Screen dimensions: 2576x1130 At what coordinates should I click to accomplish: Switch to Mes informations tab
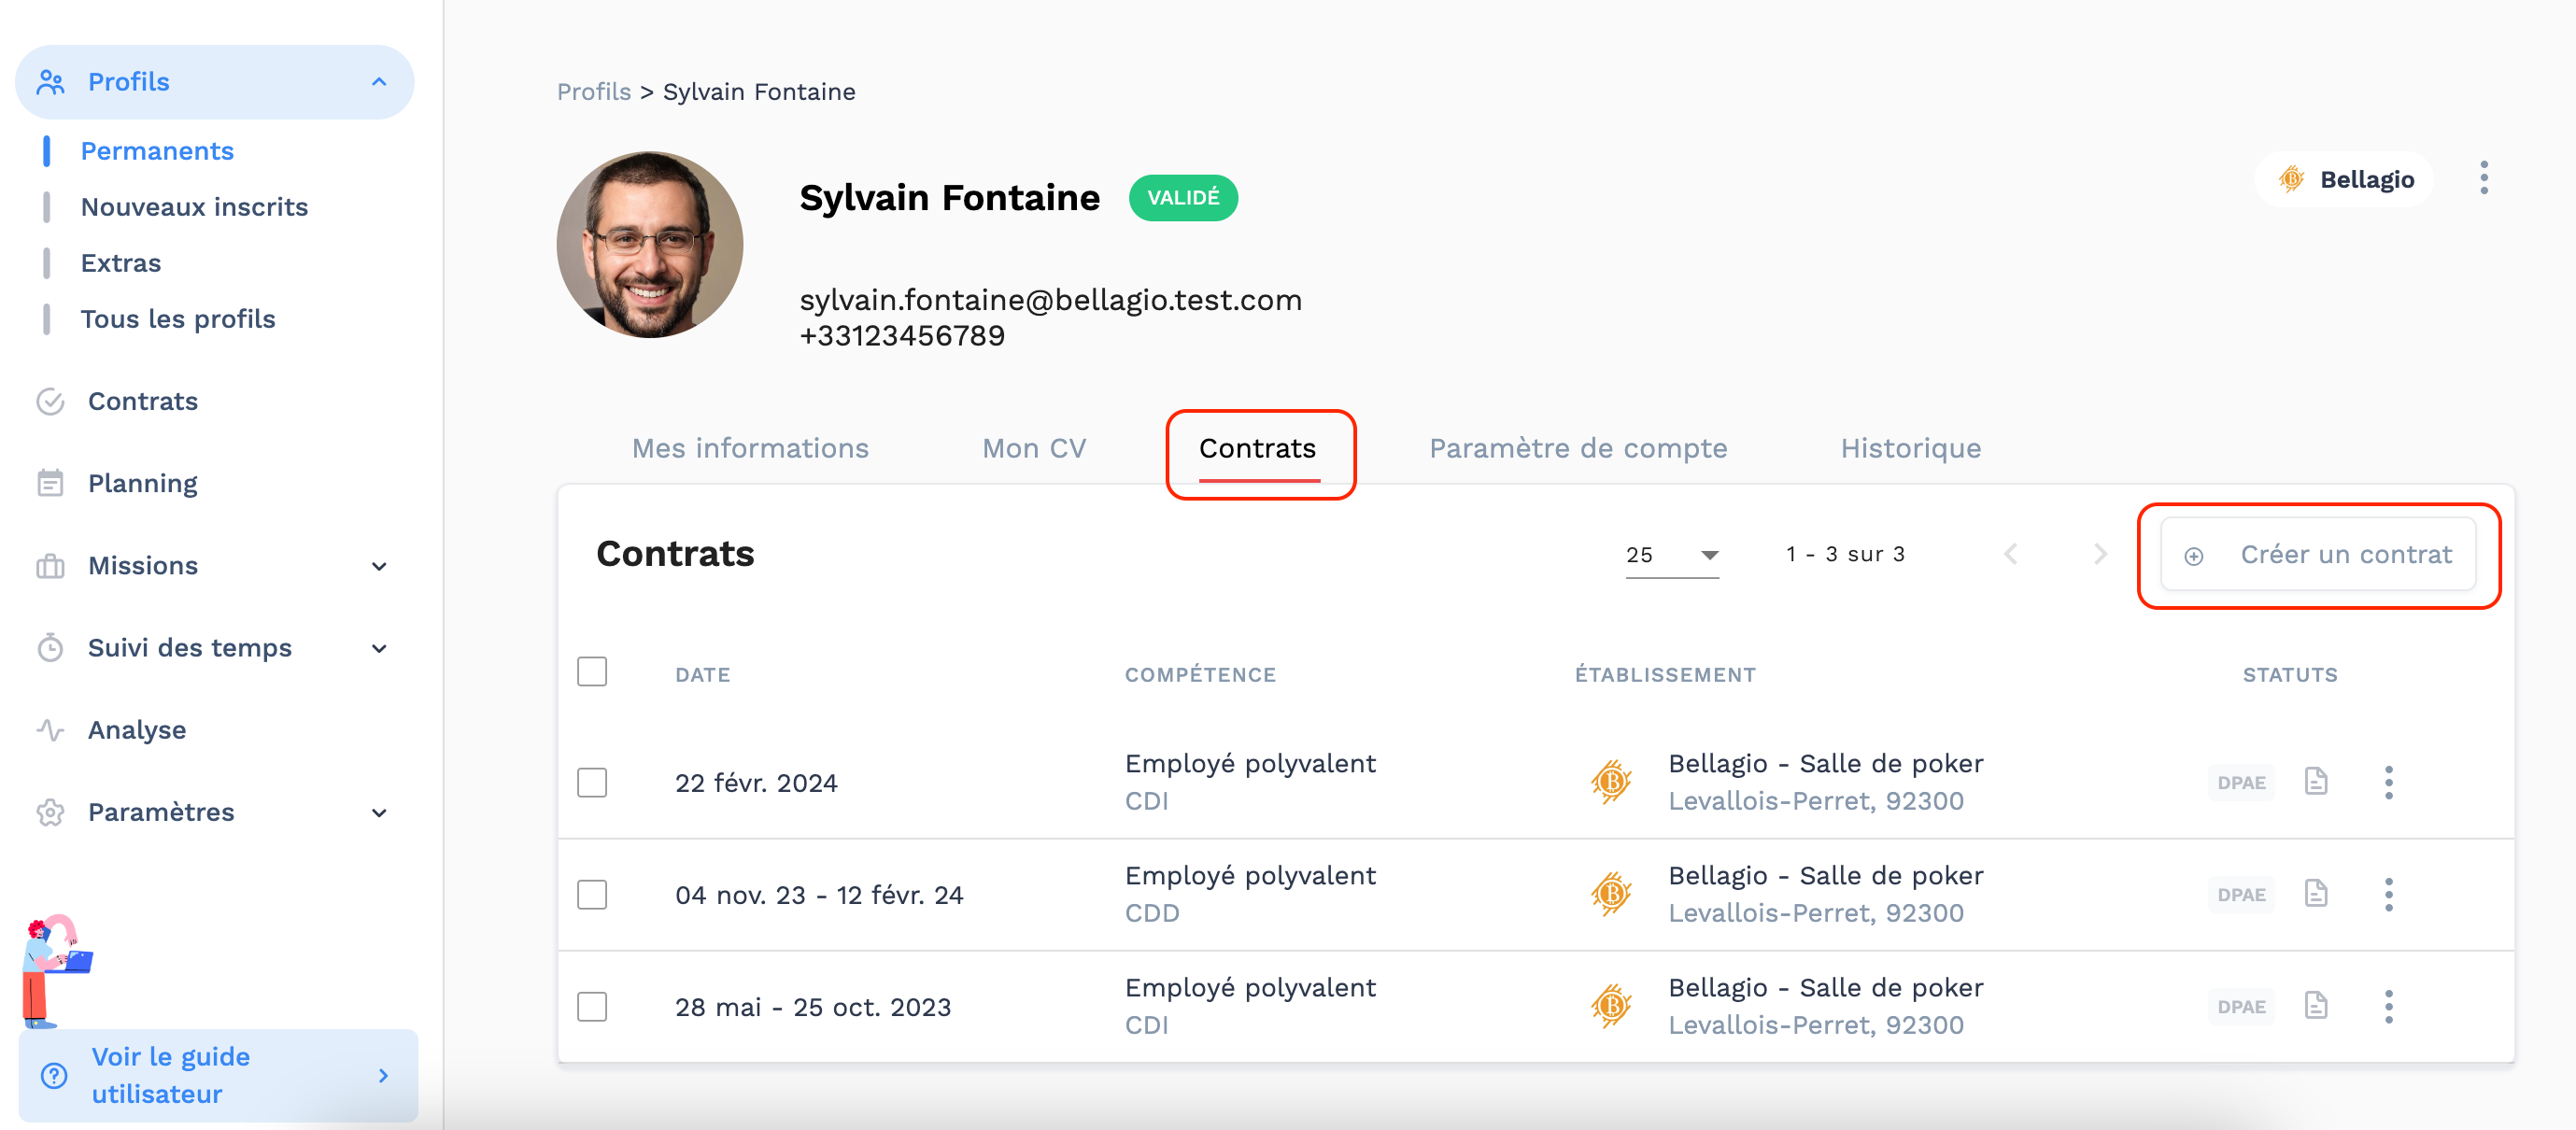[x=750, y=448]
